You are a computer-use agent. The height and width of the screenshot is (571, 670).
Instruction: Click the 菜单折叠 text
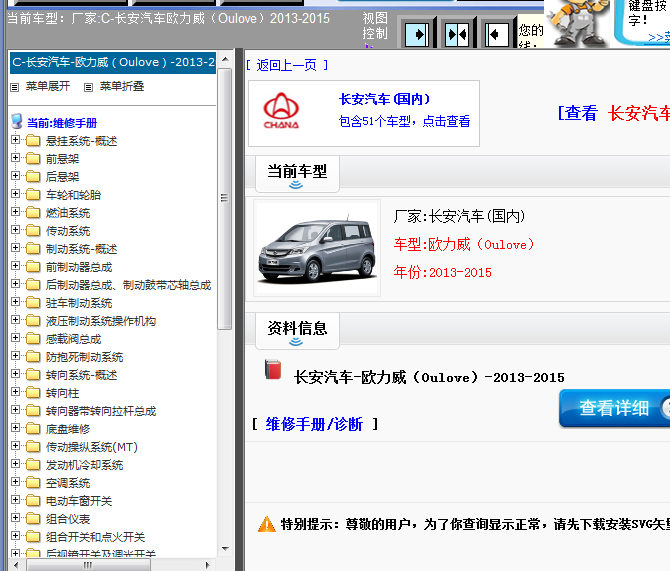coord(122,86)
